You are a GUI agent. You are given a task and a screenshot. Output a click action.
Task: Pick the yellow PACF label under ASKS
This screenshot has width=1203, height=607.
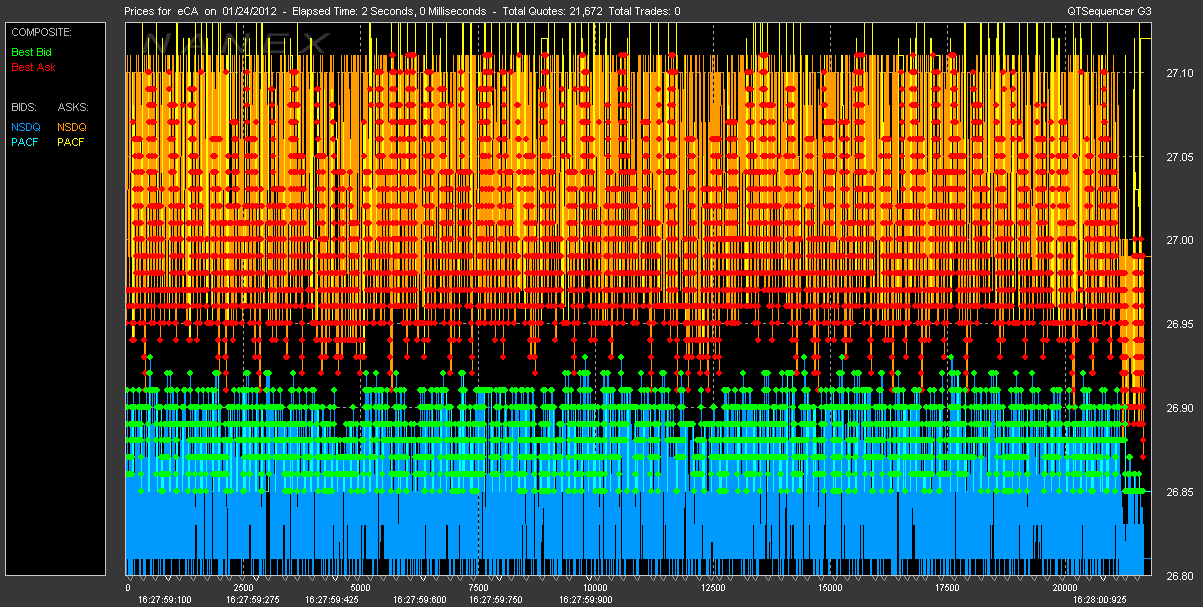(72, 142)
